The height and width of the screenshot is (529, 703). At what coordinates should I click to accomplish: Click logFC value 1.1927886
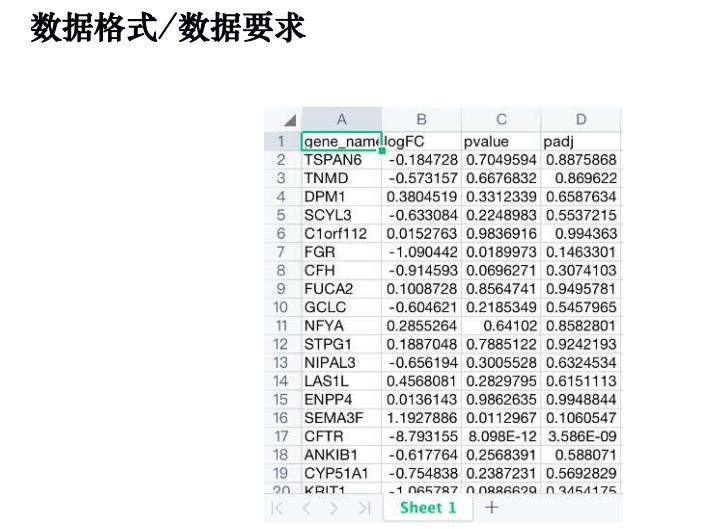coord(421,418)
